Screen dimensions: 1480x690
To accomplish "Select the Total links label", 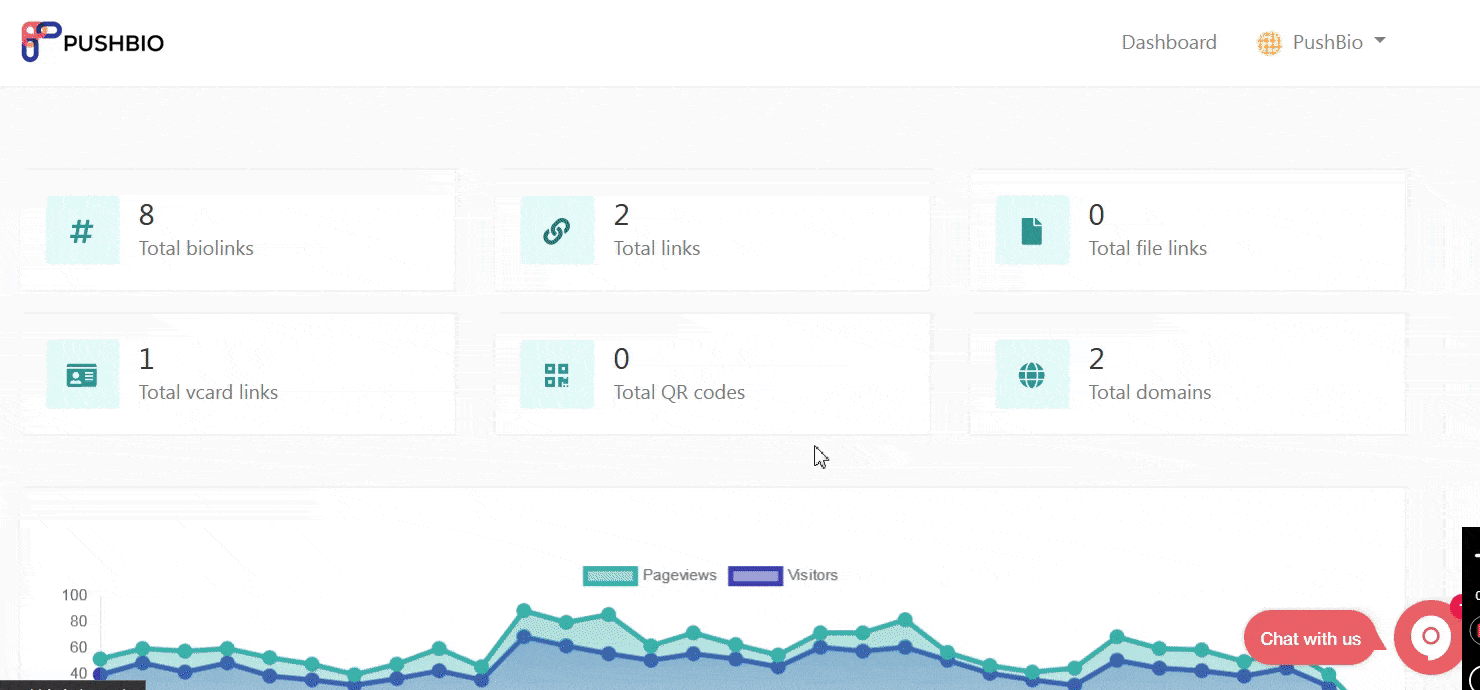I will pos(657,248).
